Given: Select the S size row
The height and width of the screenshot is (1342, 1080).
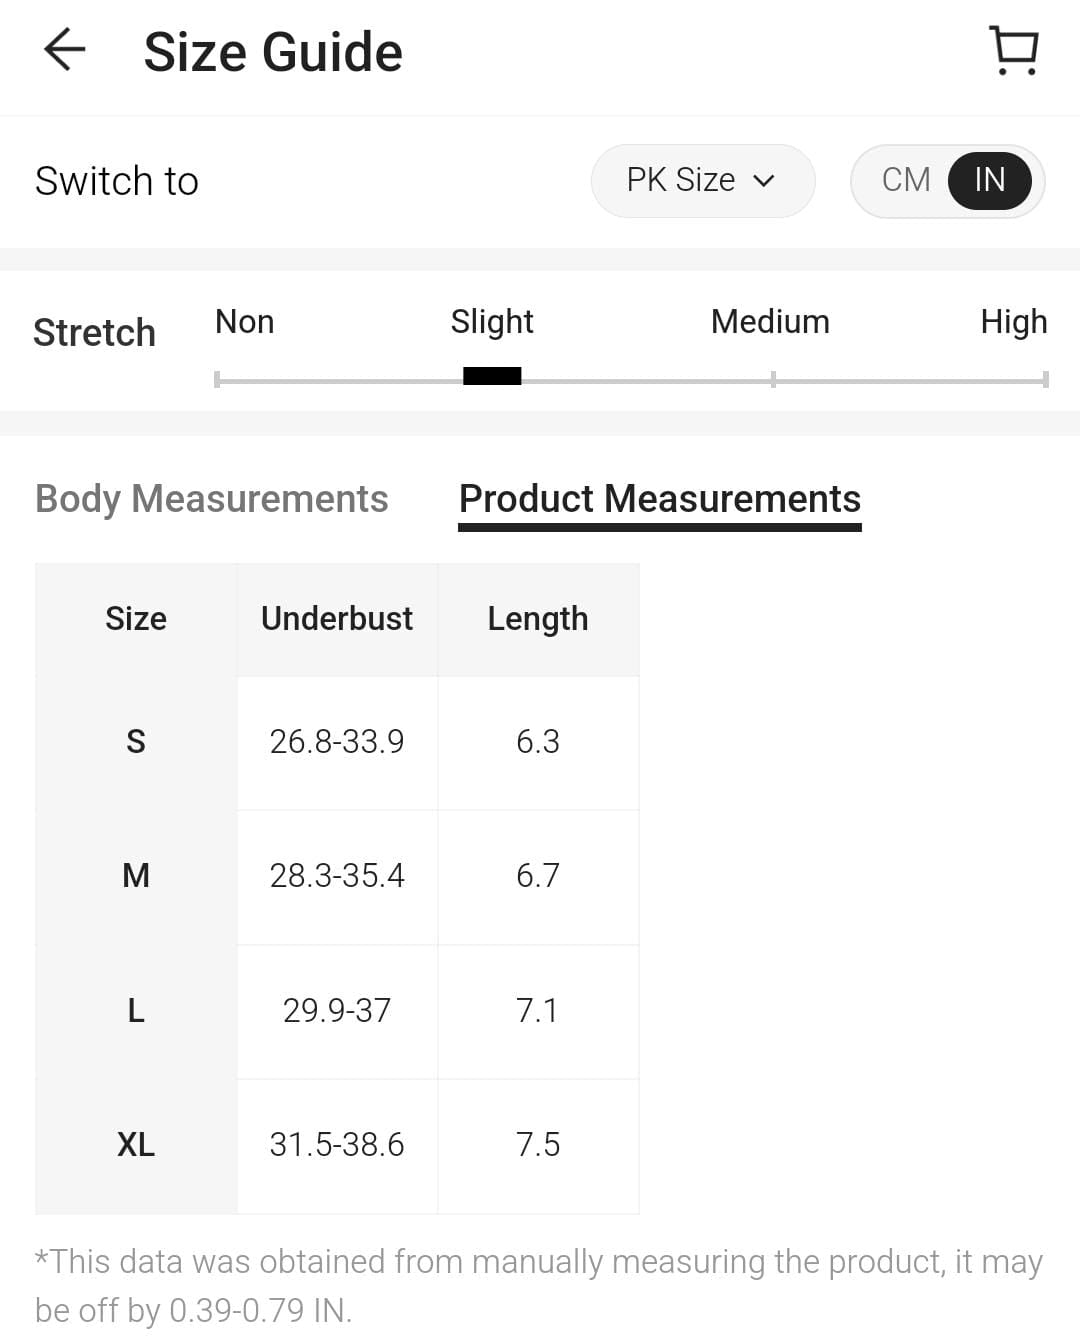Looking at the screenshot, I should (136, 742).
